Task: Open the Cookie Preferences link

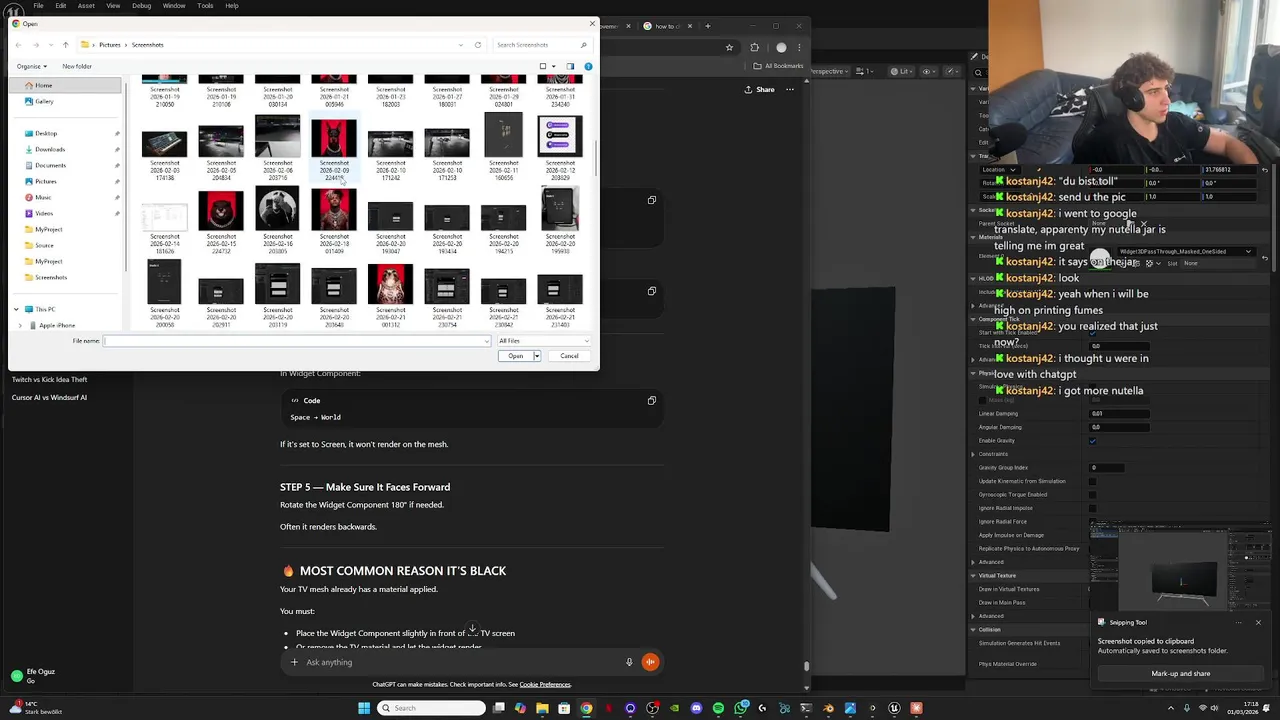Action: (x=545, y=684)
